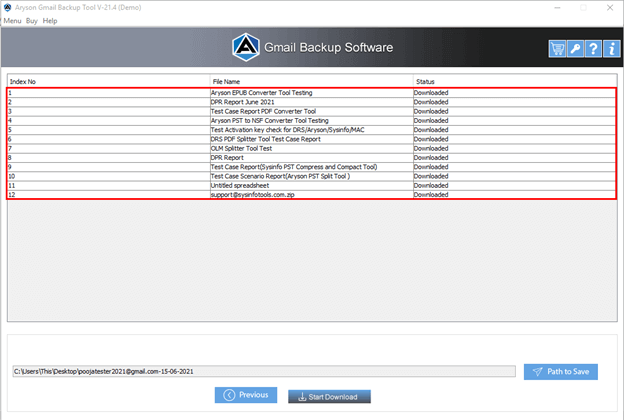Click the save path text field
The image size is (624, 420).
pos(264,371)
